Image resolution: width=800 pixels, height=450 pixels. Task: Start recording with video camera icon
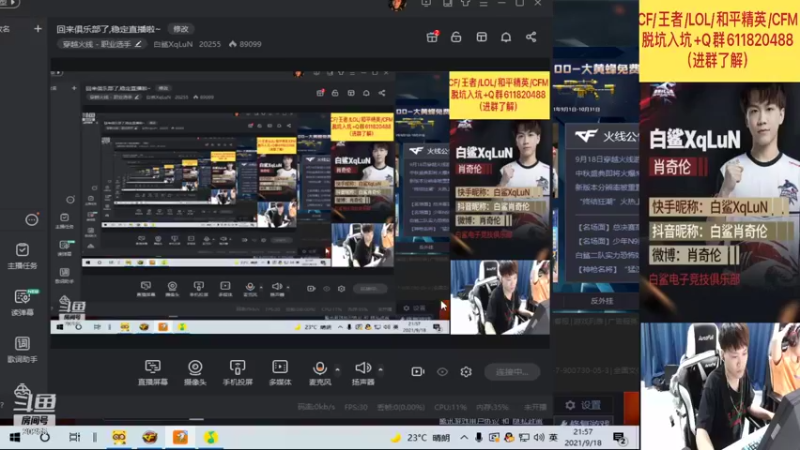click(418, 371)
